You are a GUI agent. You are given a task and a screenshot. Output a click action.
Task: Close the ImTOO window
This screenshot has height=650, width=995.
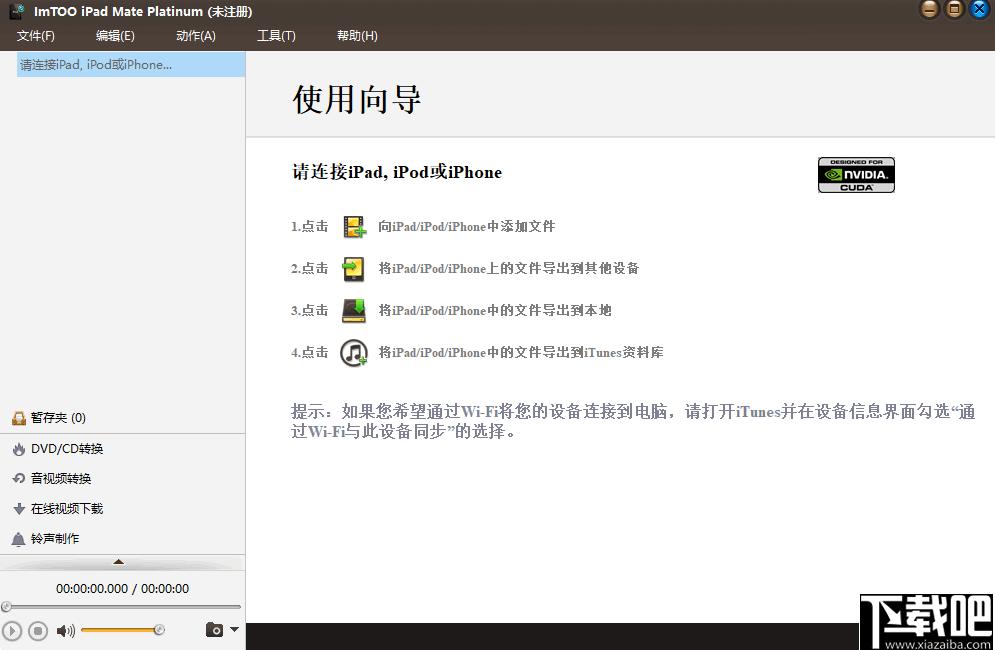click(x=980, y=9)
